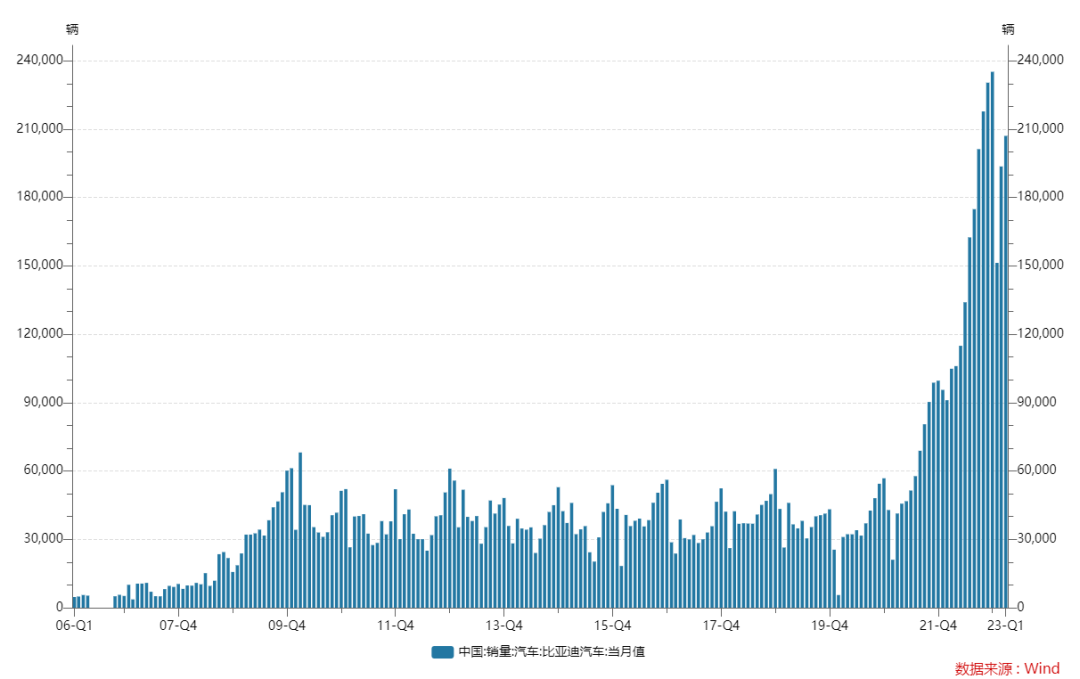The width and height of the screenshot is (1080, 679).
Task: Click the 辆 unit label above right axis
Action: (x=1008, y=30)
